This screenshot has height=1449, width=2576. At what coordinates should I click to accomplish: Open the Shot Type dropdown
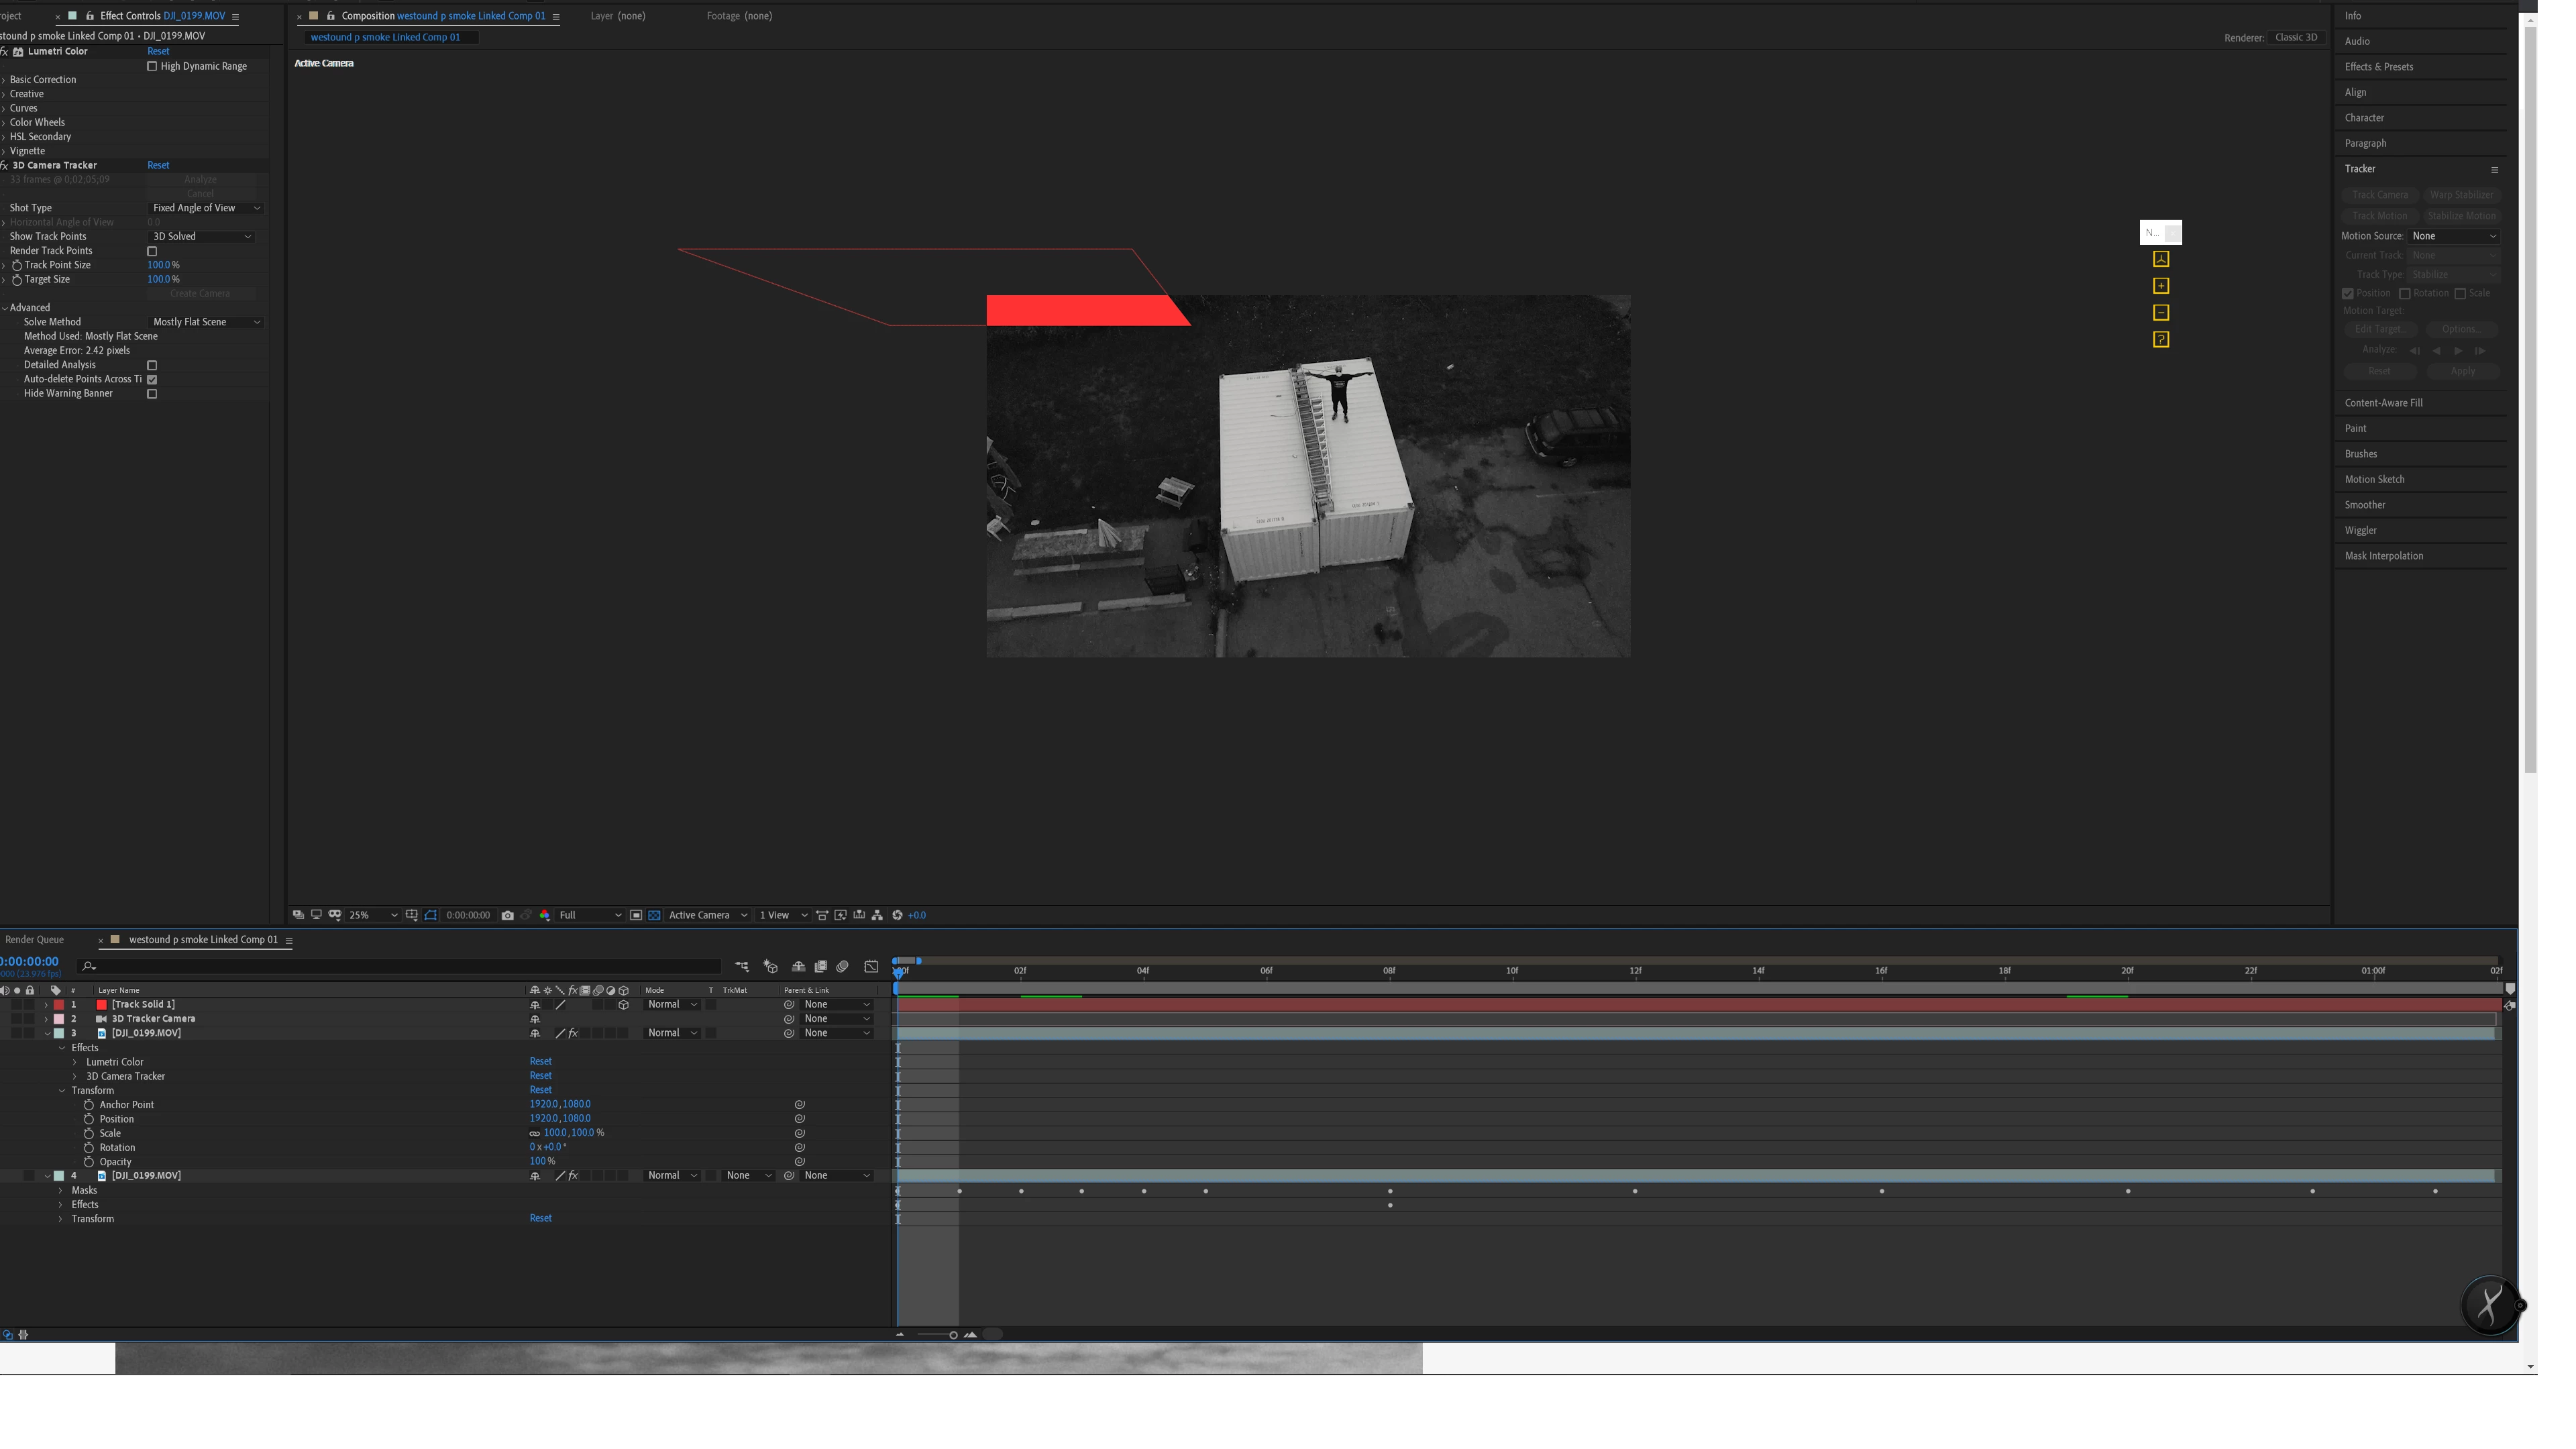click(x=206, y=208)
